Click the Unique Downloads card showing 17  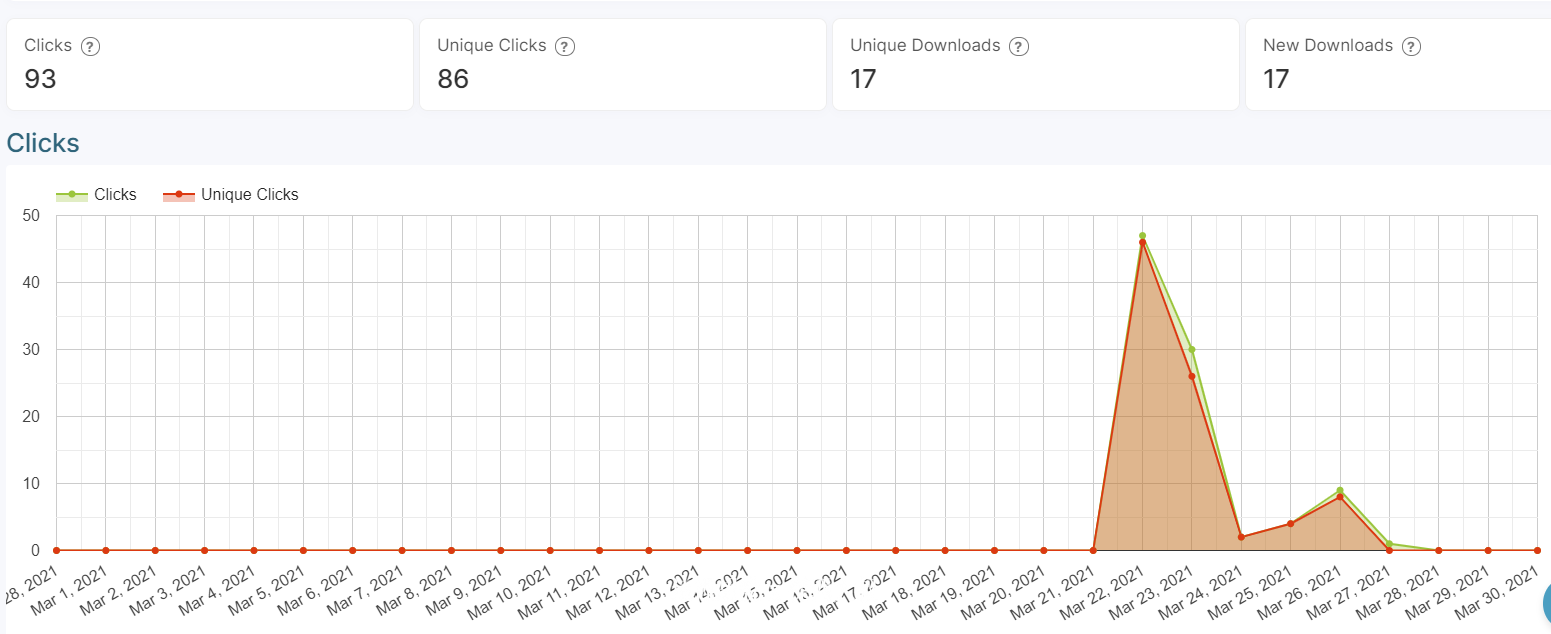pos(1036,64)
